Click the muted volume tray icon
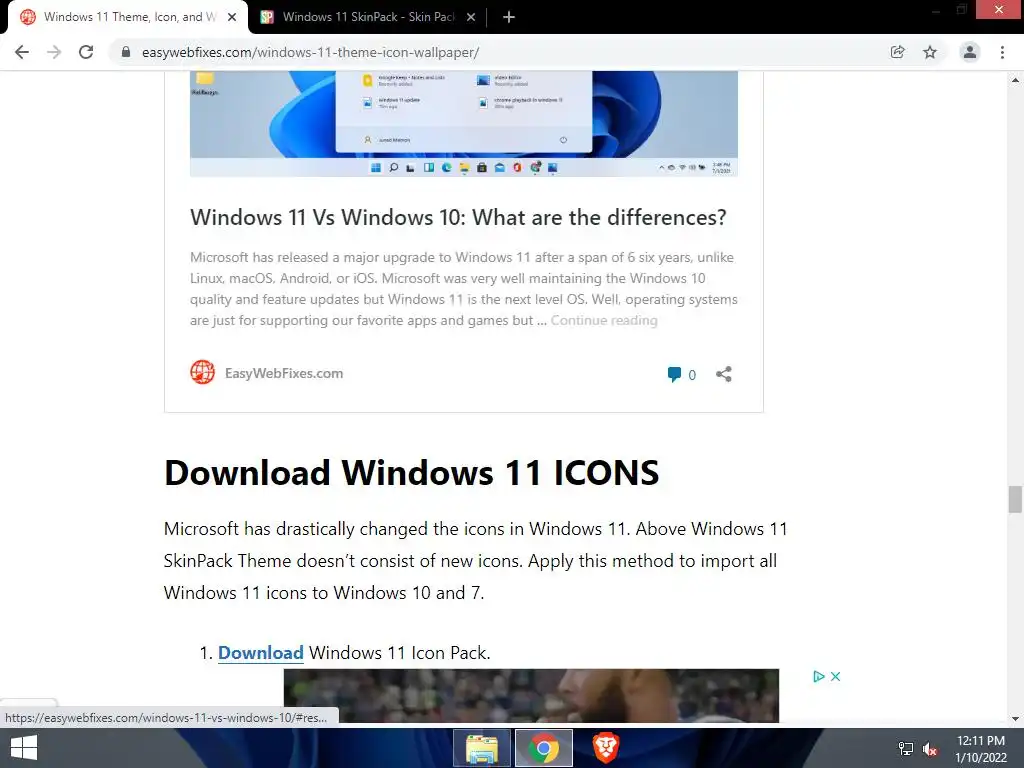Viewport: 1024px width, 768px height. (930, 749)
